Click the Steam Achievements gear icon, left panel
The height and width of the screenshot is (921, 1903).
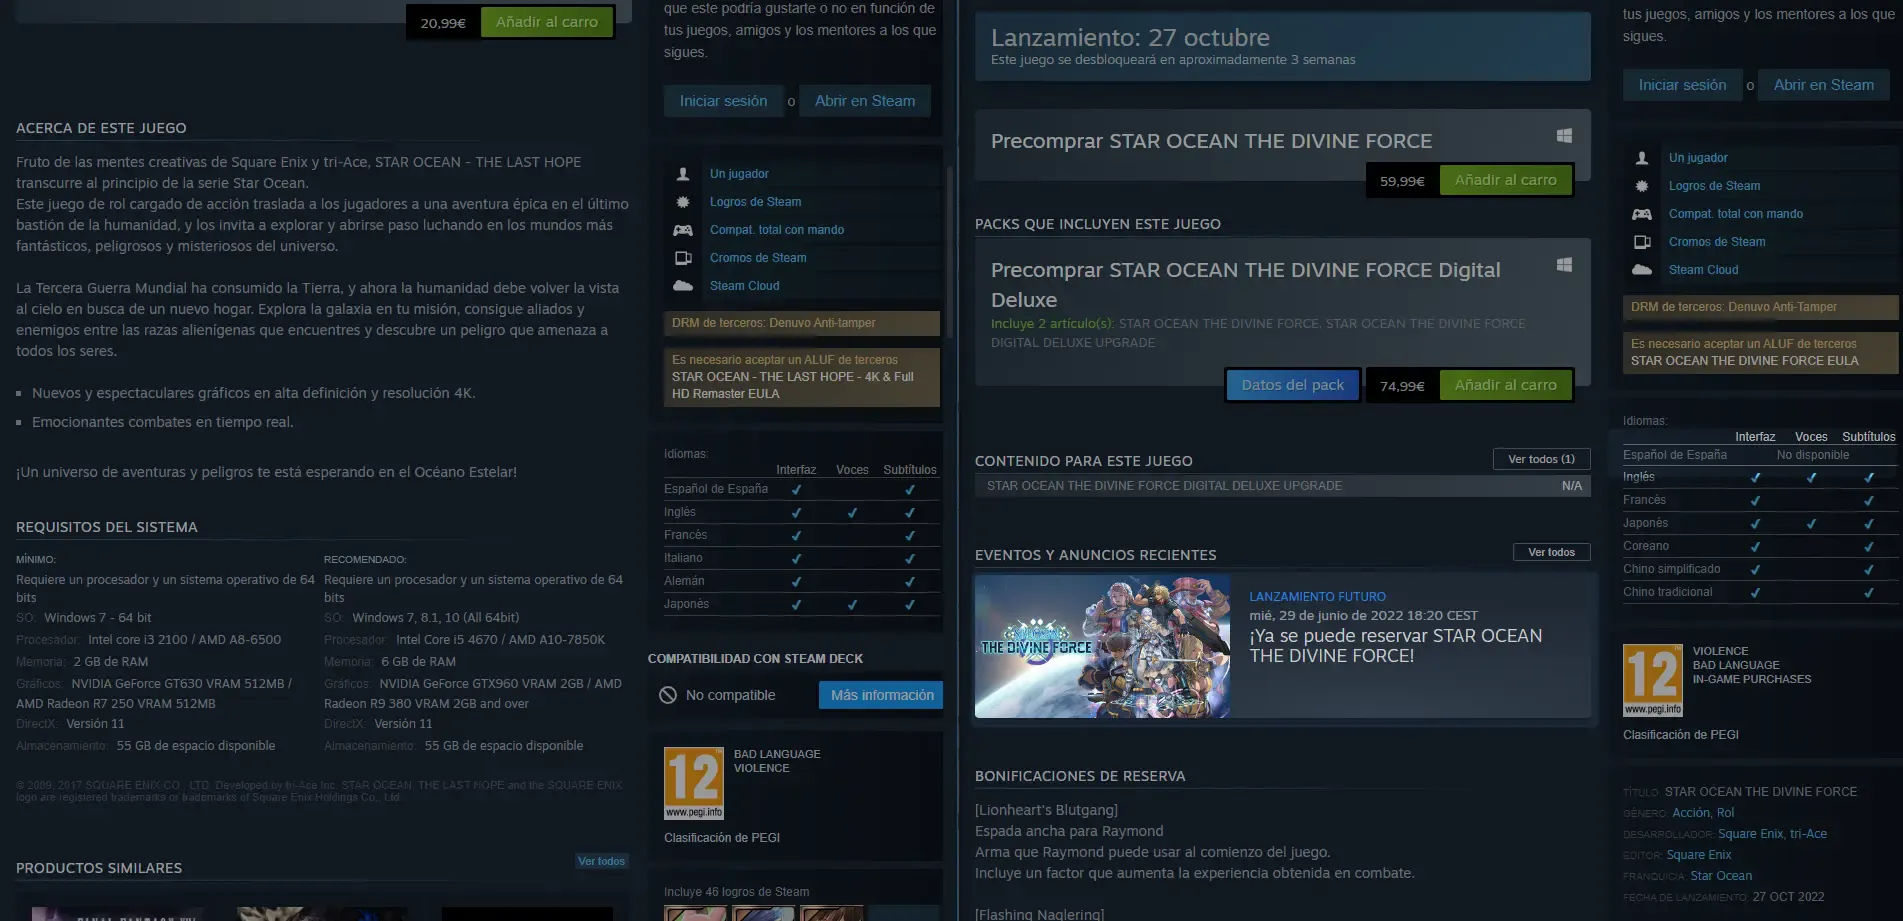click(683, 202)
